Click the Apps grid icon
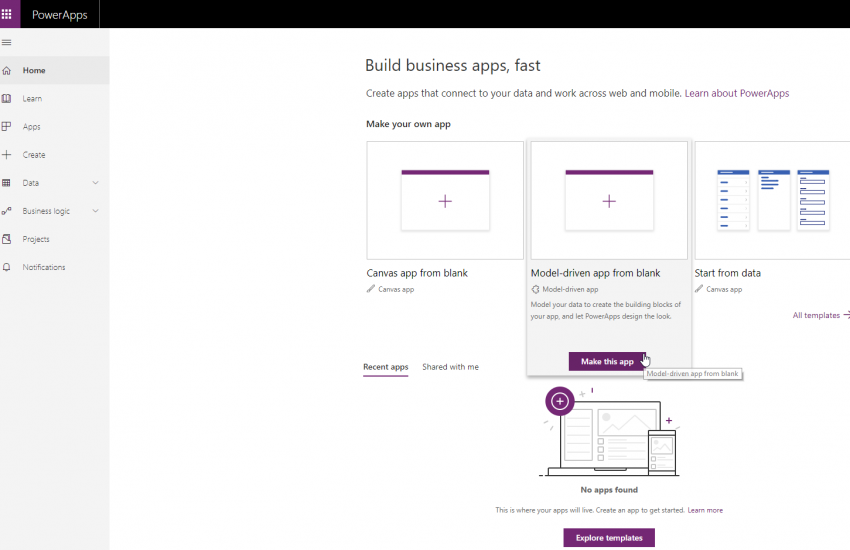 click(x=7, y=126)
